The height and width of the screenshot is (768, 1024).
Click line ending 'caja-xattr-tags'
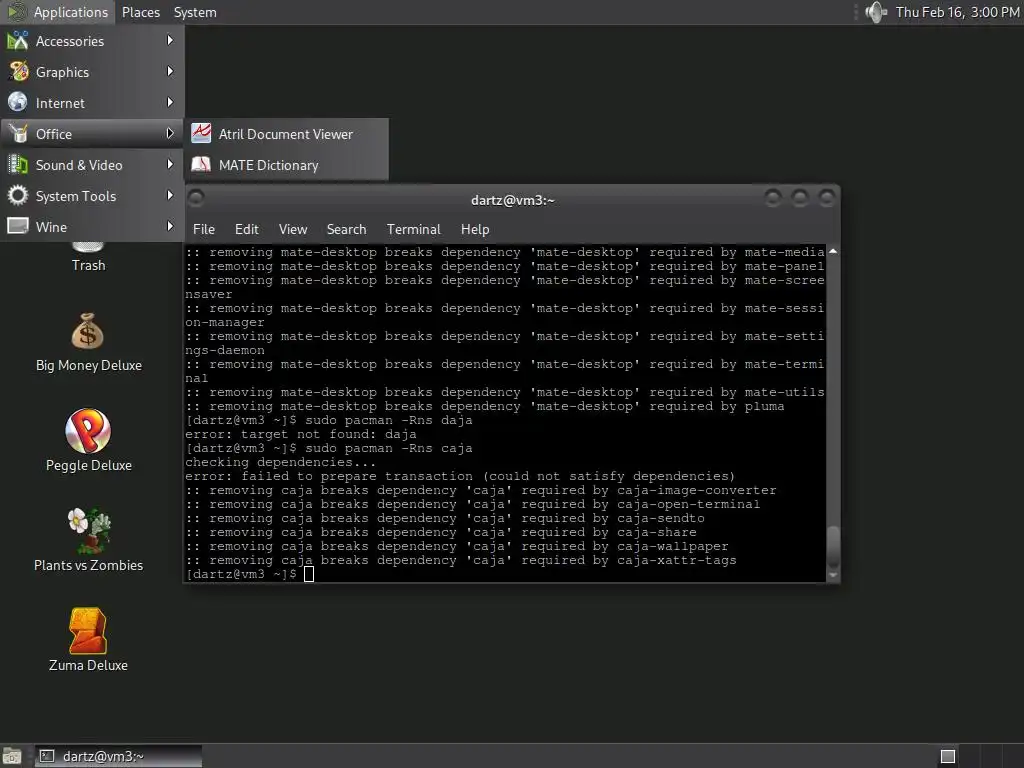click(461, 560)
